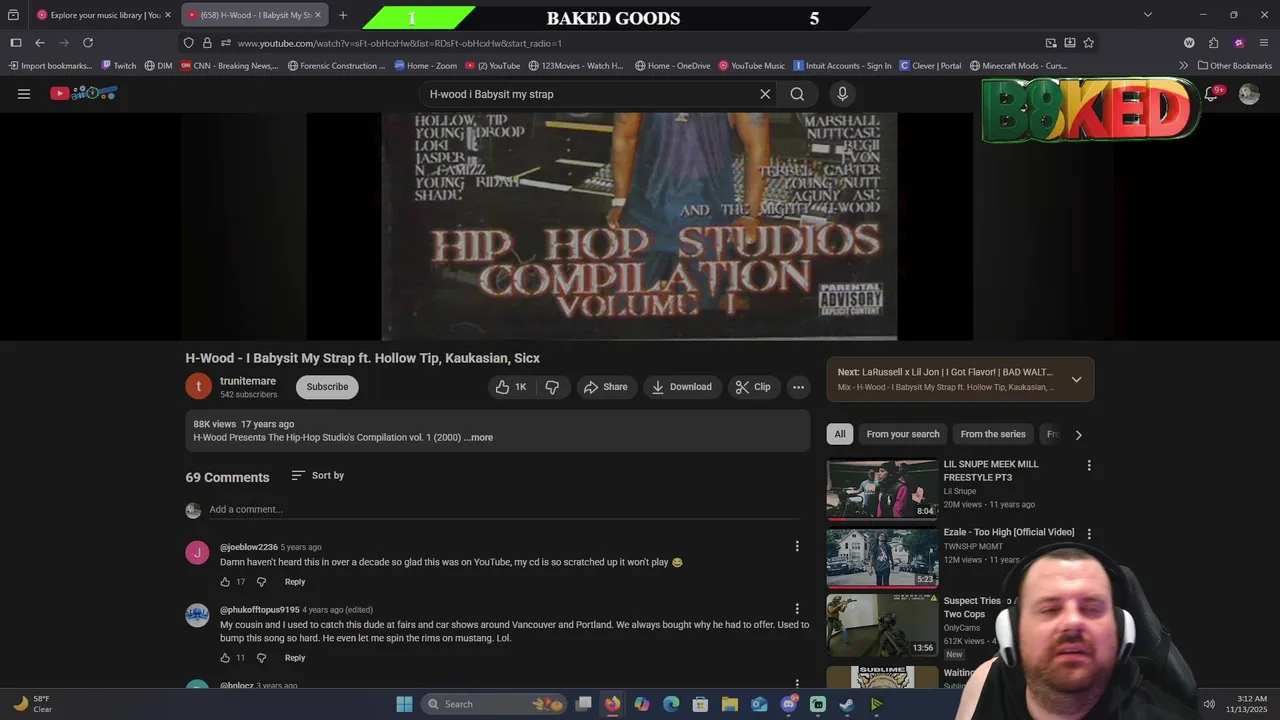Image resolution: width=1280 pixels, height=720 pixels.
Task: Open more actions menu beside Clip
Action: pyautogui.click(x=798, y=387)
